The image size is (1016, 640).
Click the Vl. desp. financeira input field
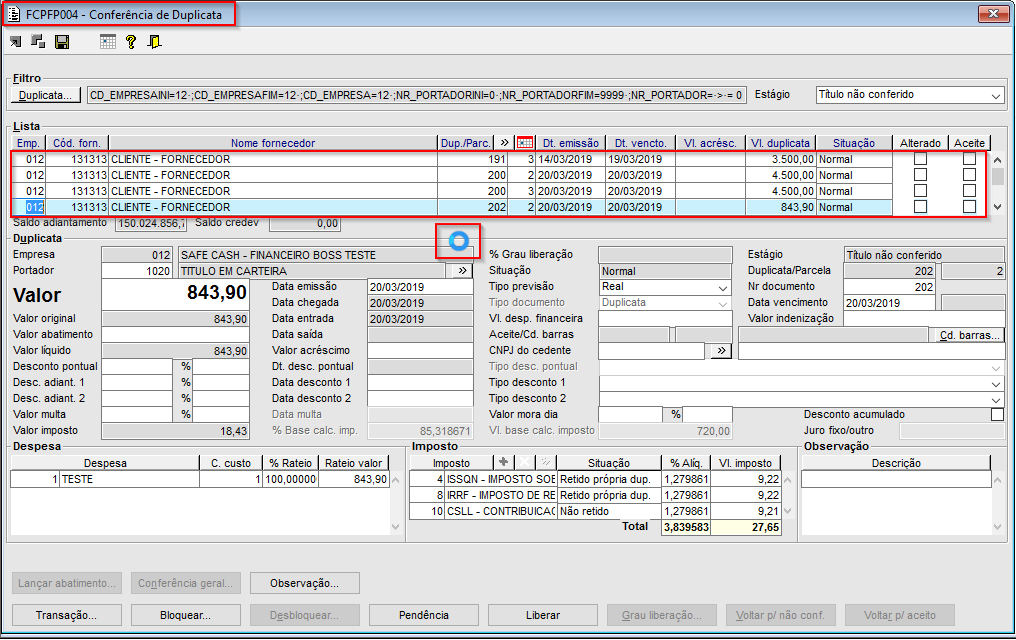coord(665,319)
